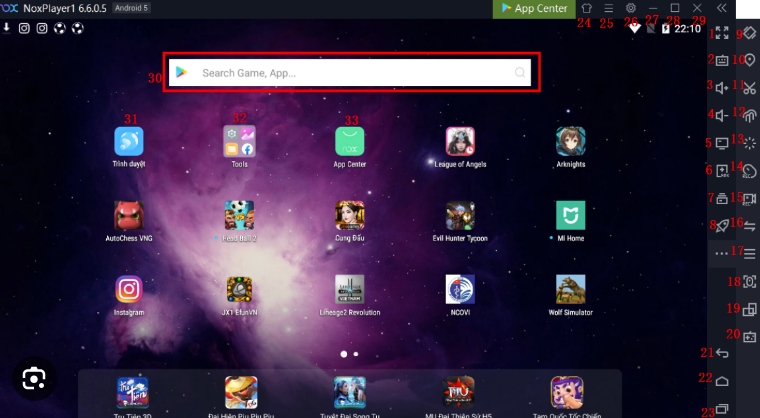Image resolution: width=760 pixels, height=418 pixels.
Task: Open system settings gear in the title bar
Action: (630, 8)
